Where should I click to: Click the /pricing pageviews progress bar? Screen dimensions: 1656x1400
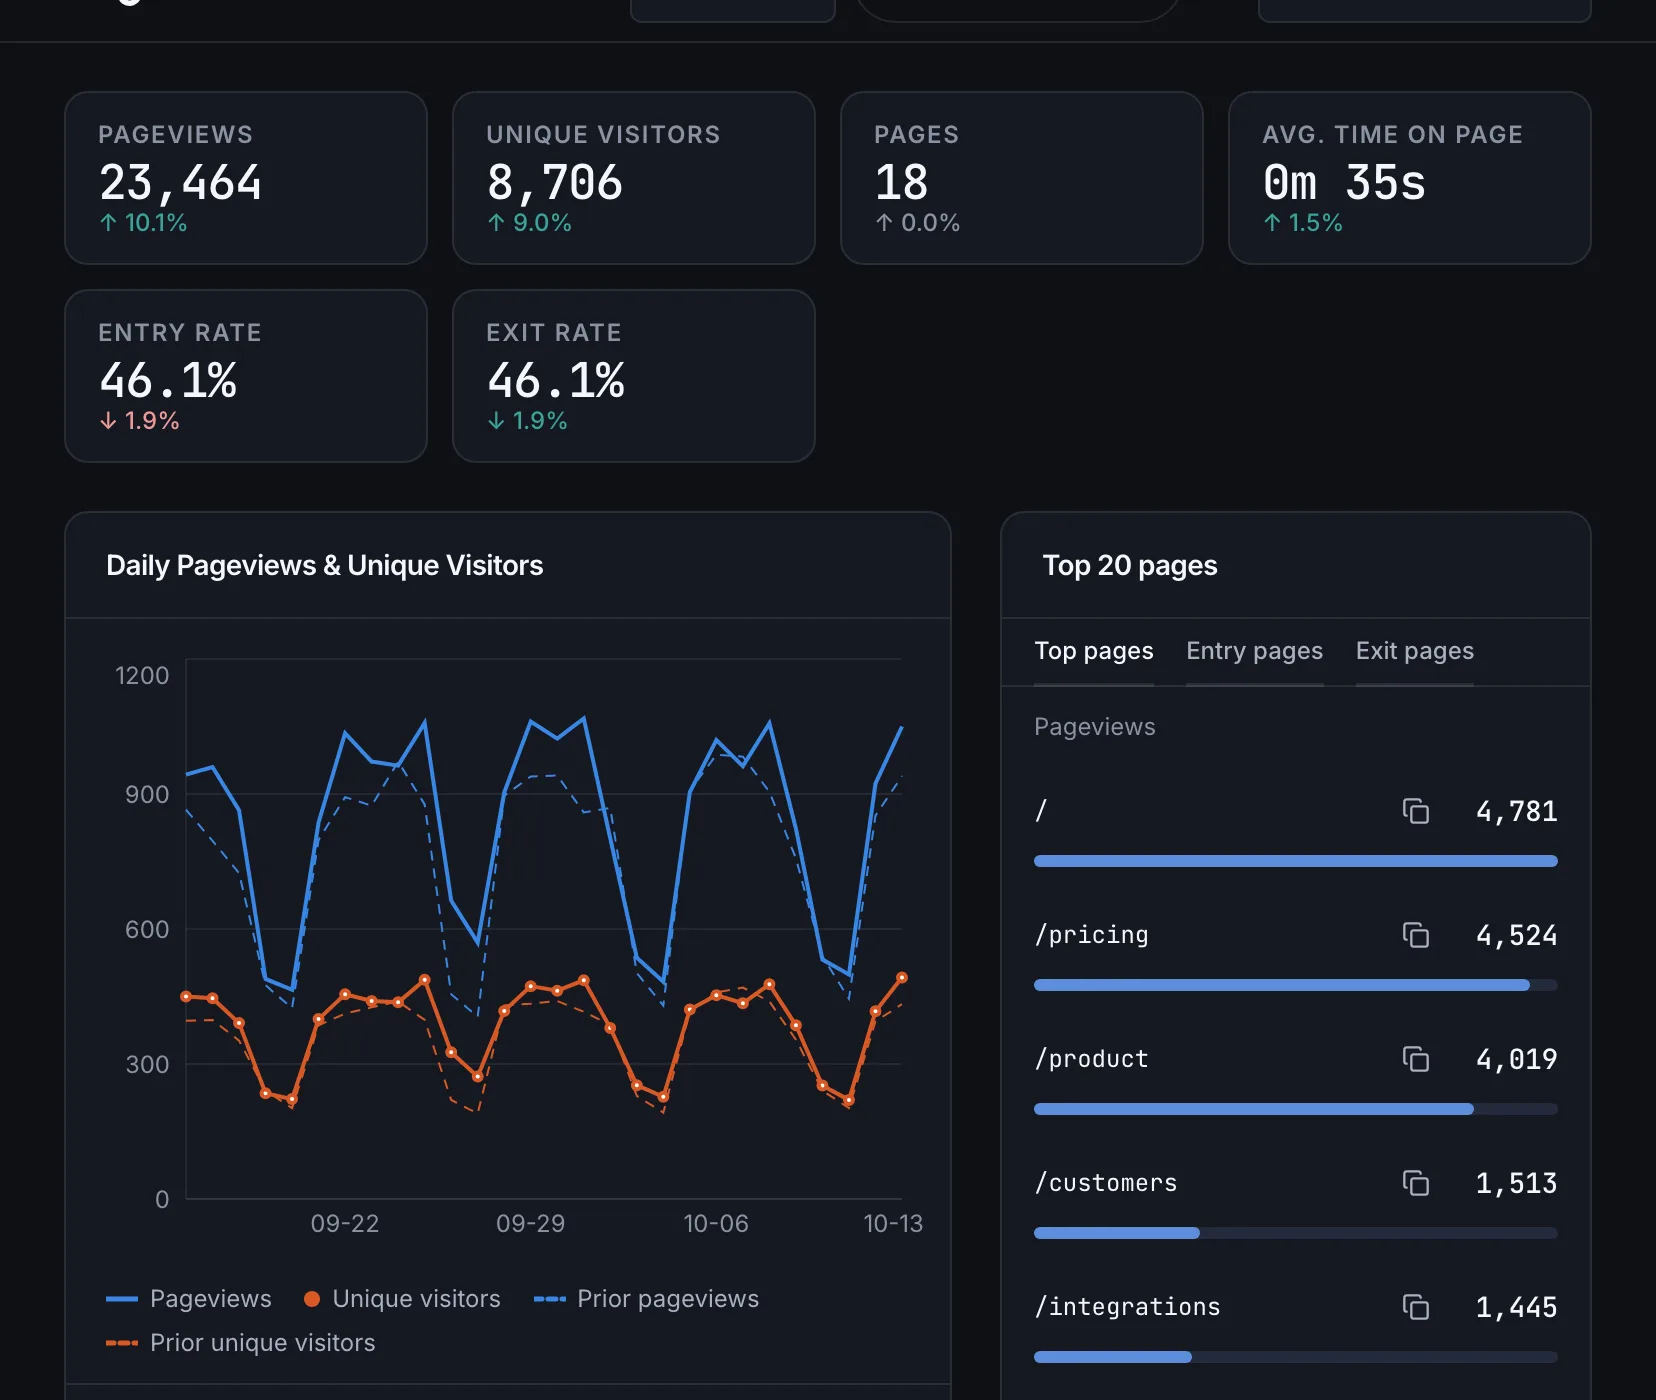(1296, 985)
